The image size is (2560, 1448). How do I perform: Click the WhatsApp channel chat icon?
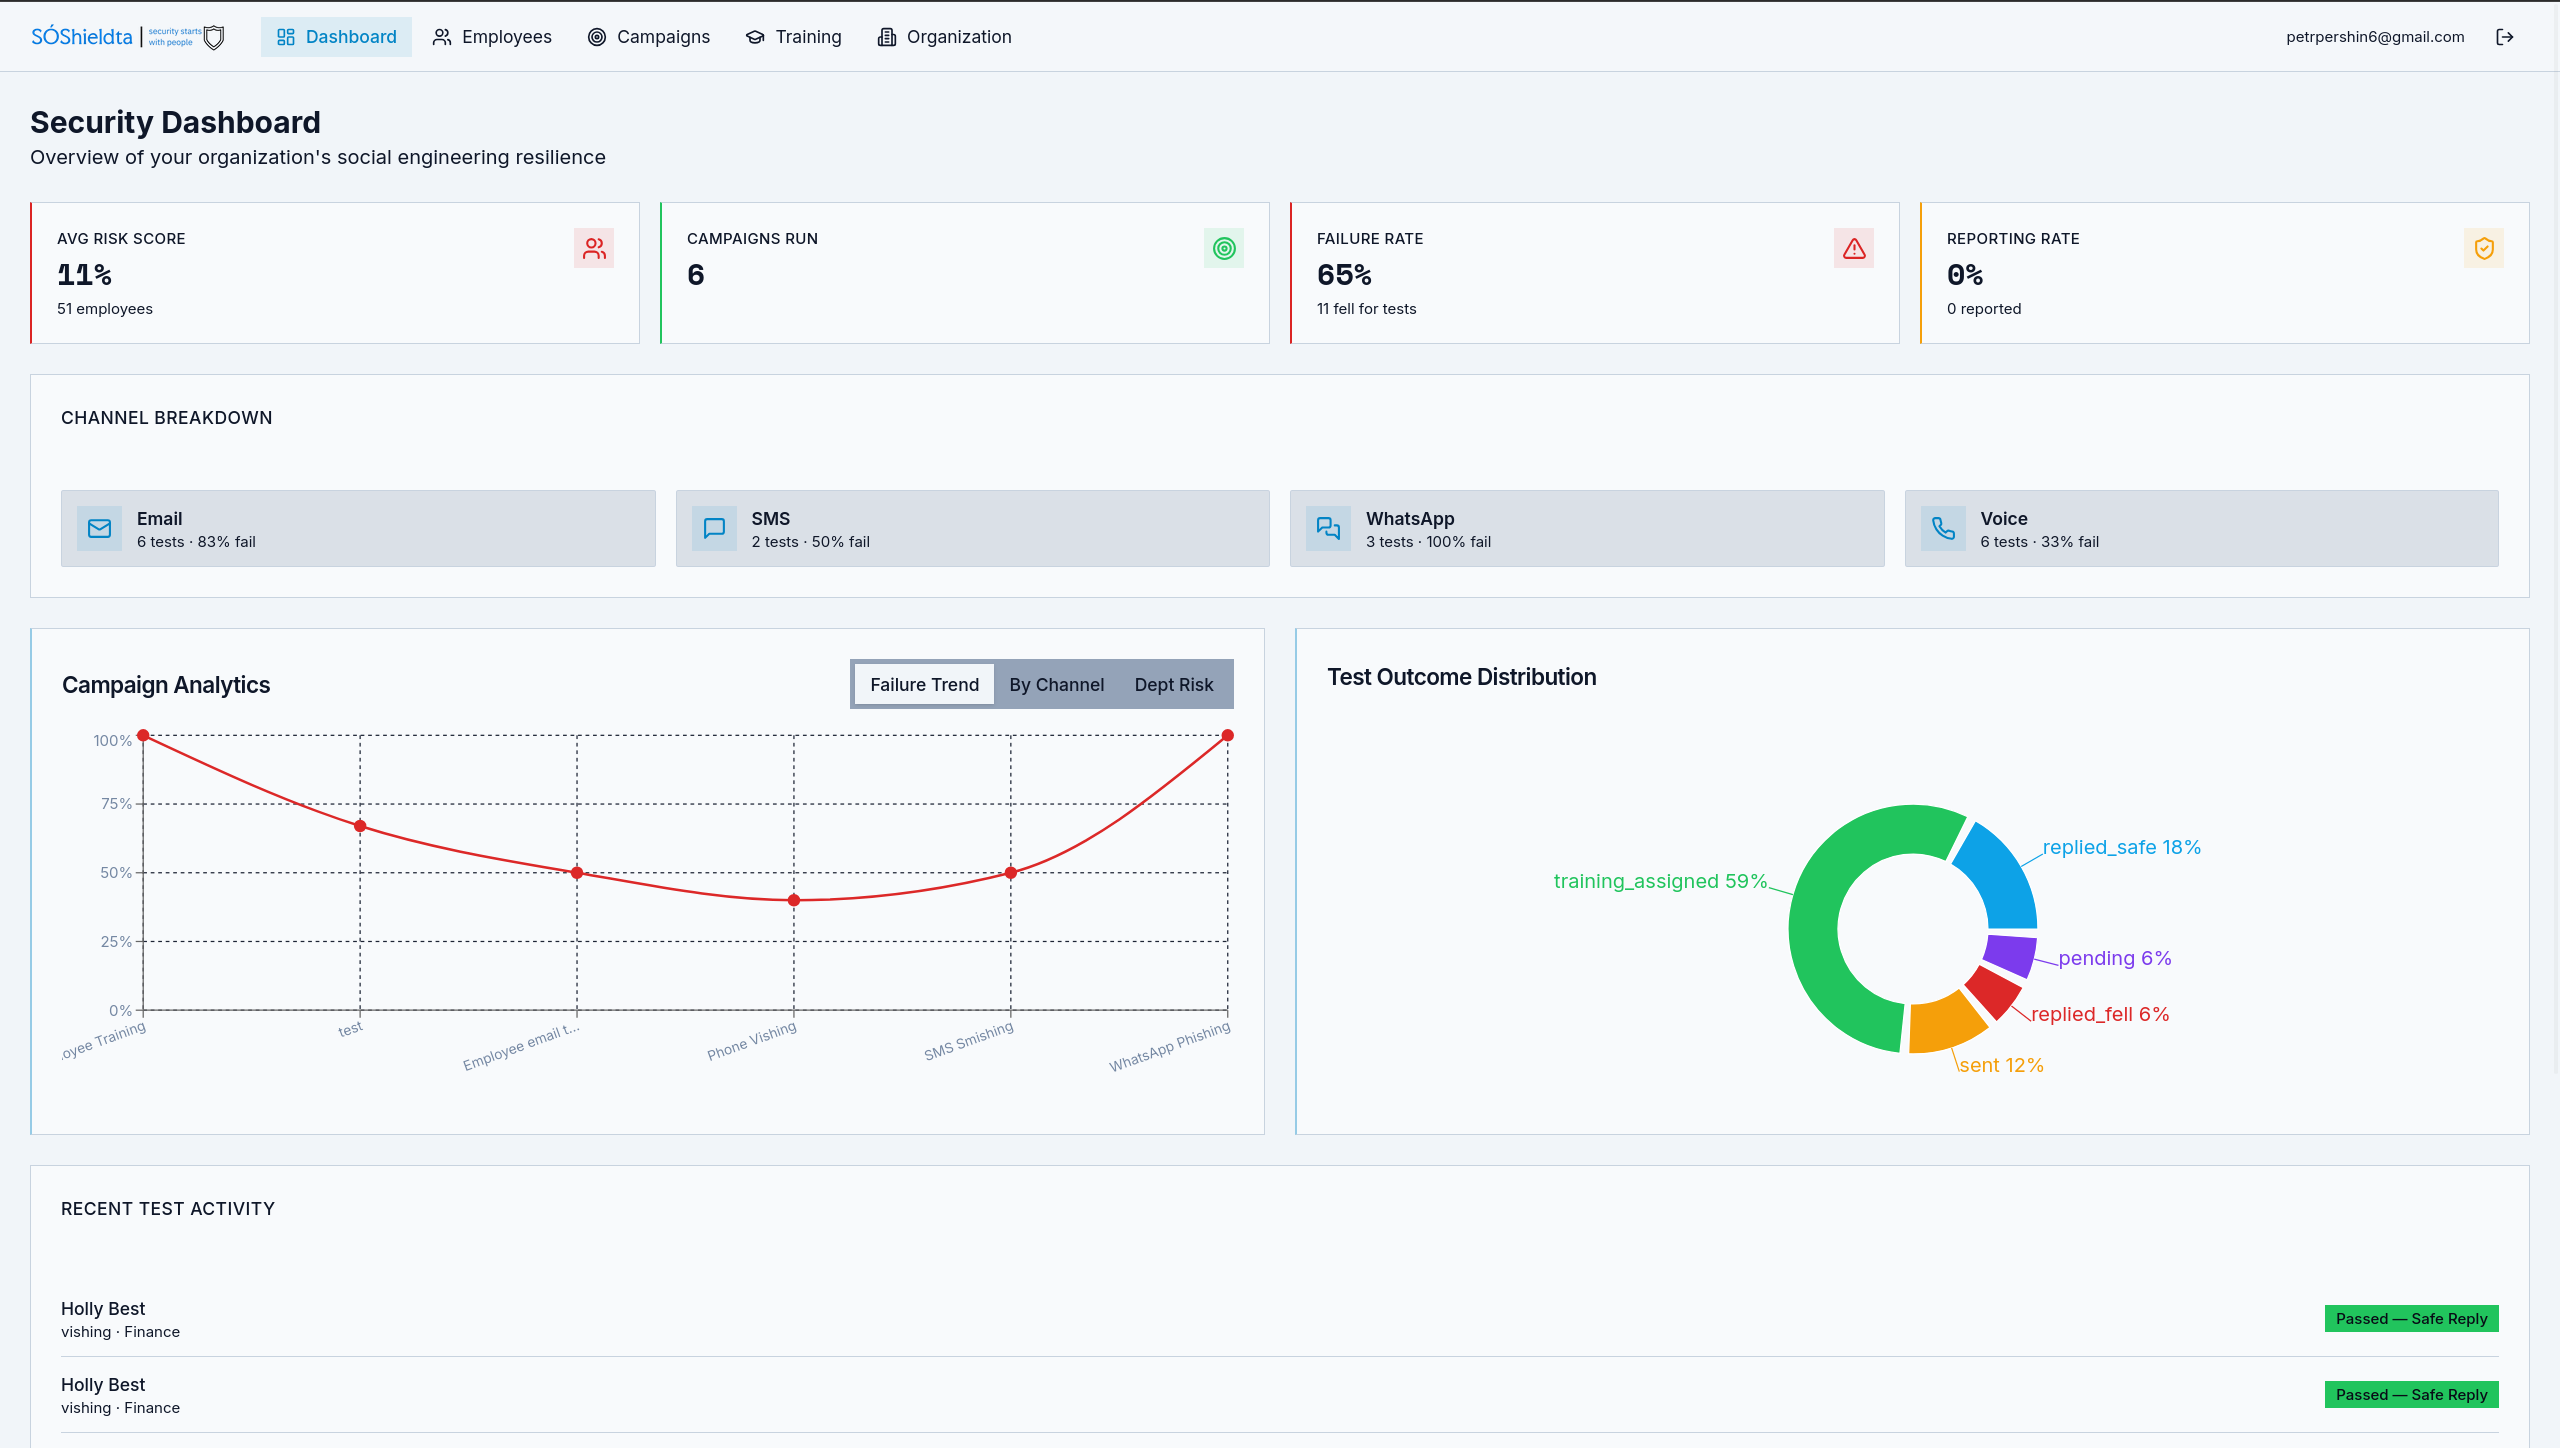1328,528
